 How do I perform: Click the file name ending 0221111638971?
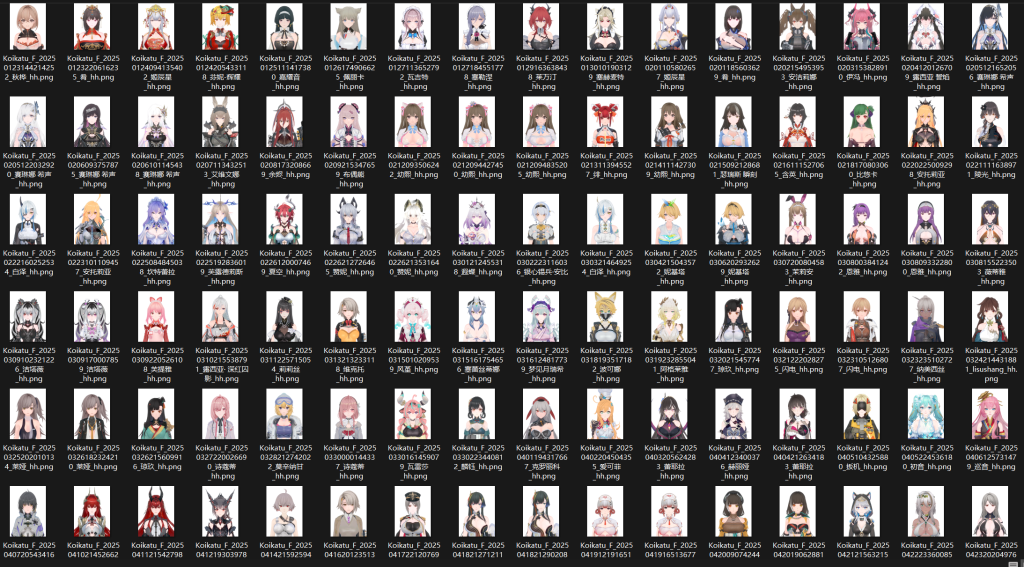pos(989,165)
